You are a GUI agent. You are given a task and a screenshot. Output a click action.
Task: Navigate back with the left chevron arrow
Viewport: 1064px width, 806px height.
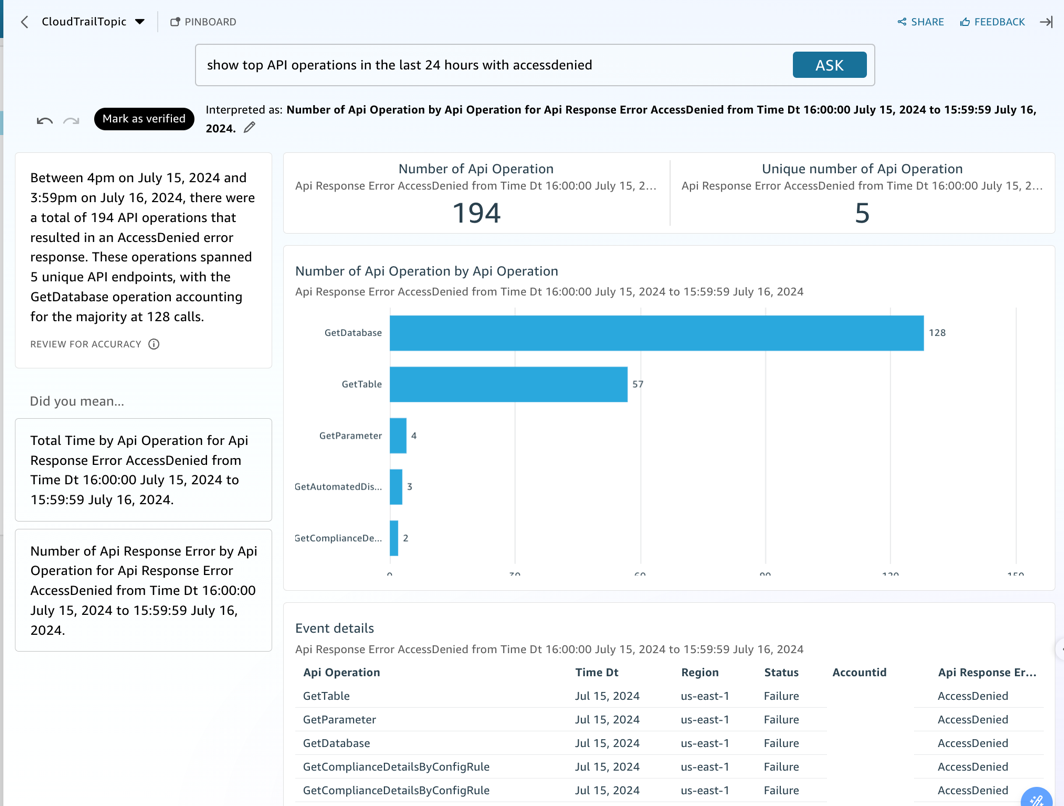pyautogui.click(x=23, y=21)
